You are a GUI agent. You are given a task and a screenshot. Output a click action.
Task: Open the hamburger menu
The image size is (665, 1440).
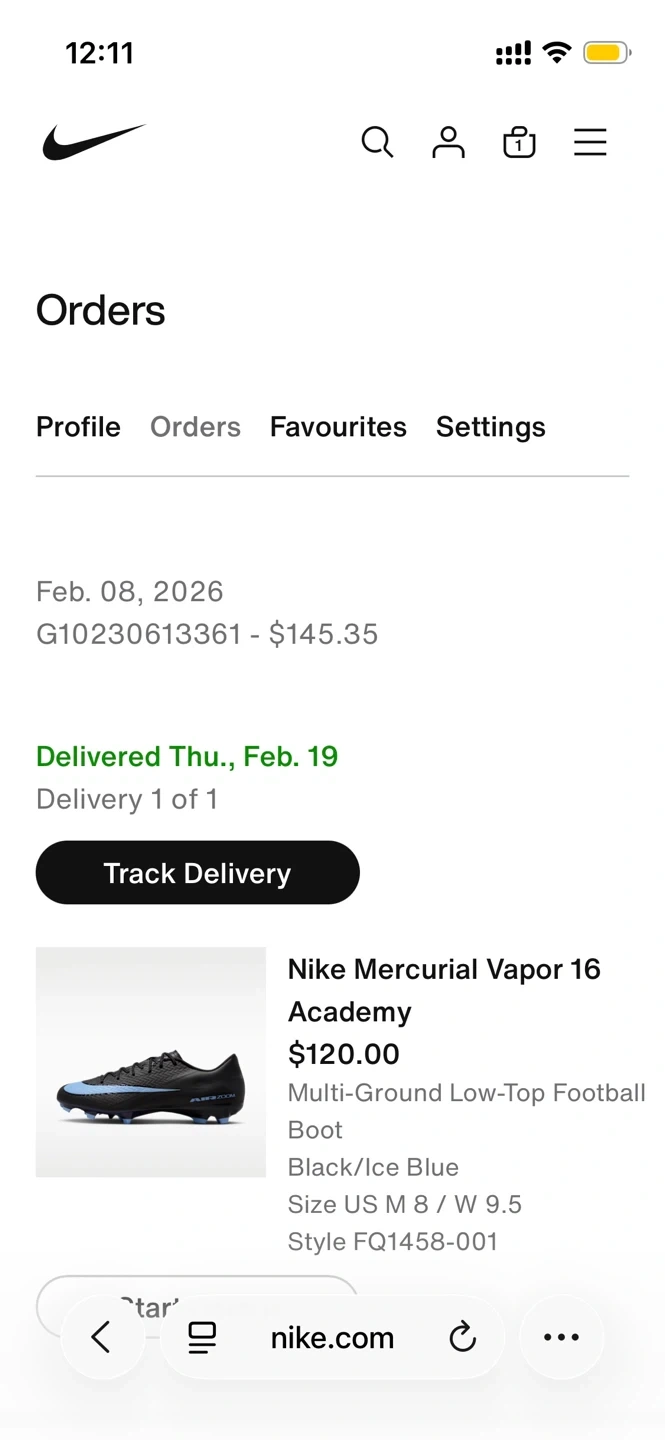[590, 142]
